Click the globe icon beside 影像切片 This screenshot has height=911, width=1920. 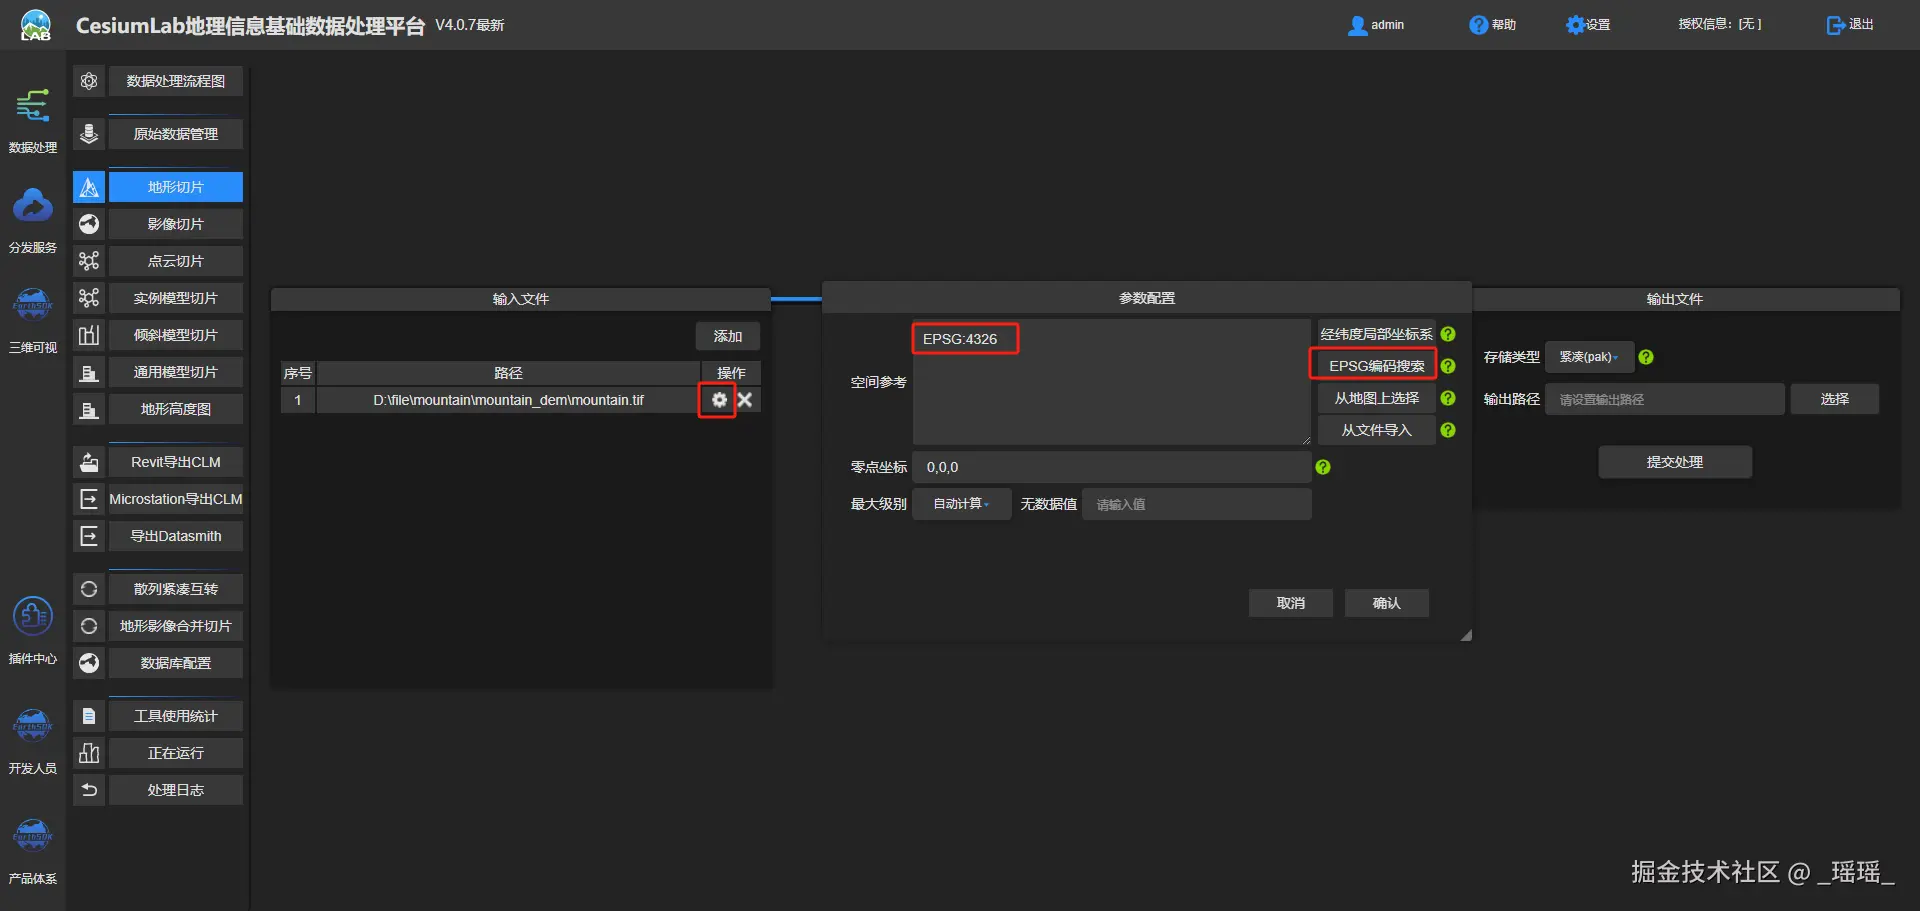coord(89,224)
